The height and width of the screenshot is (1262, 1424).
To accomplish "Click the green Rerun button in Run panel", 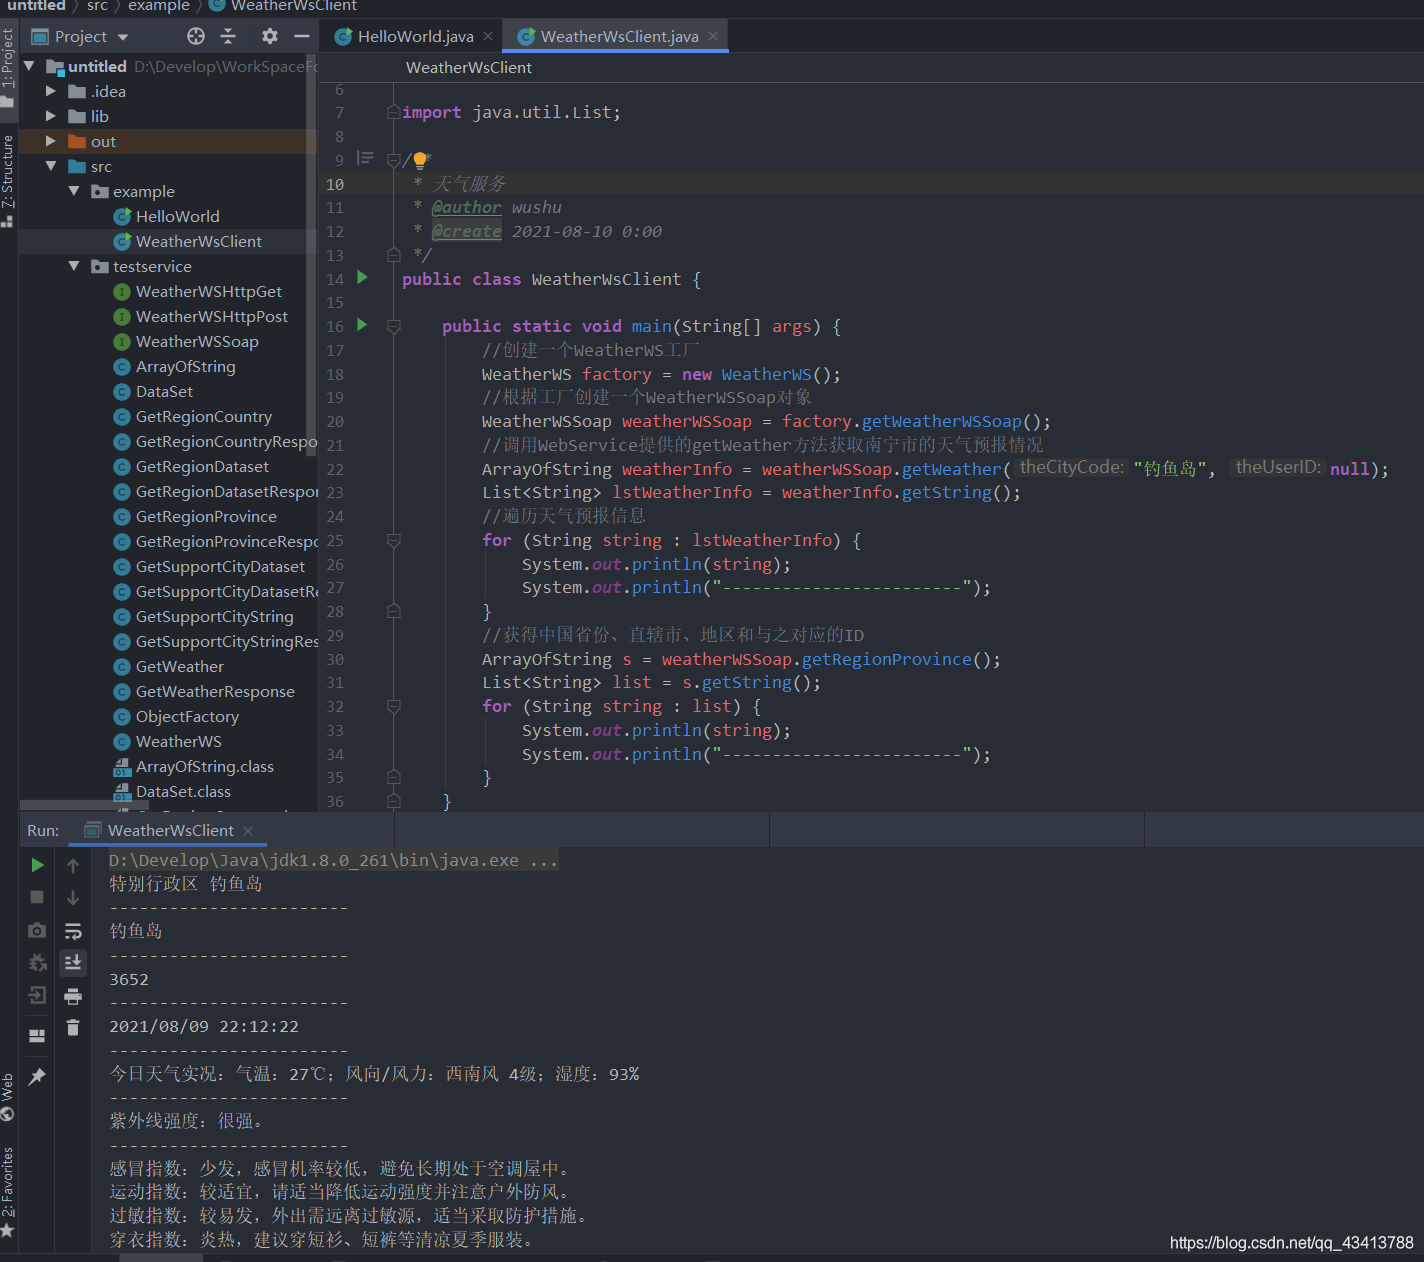I will pyautogui.click(x=37, y=865).
